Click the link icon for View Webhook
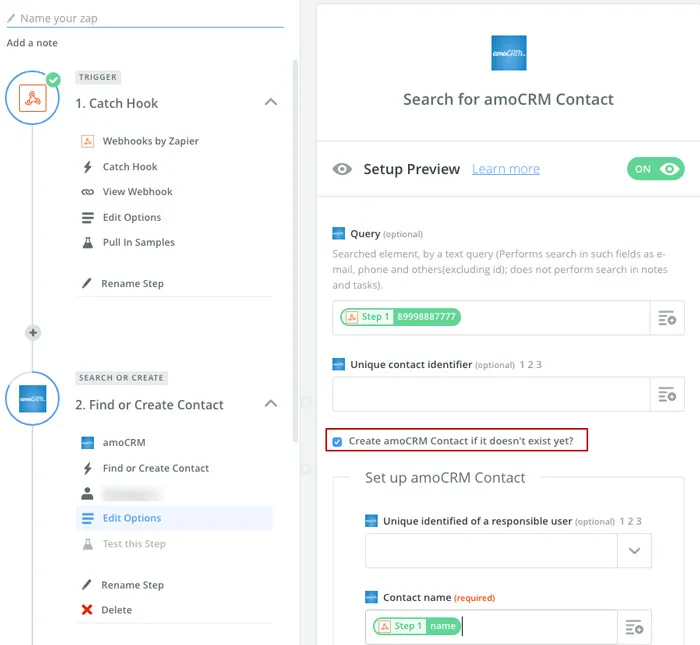Screen dimensions: 700x645 pos(88,192)
